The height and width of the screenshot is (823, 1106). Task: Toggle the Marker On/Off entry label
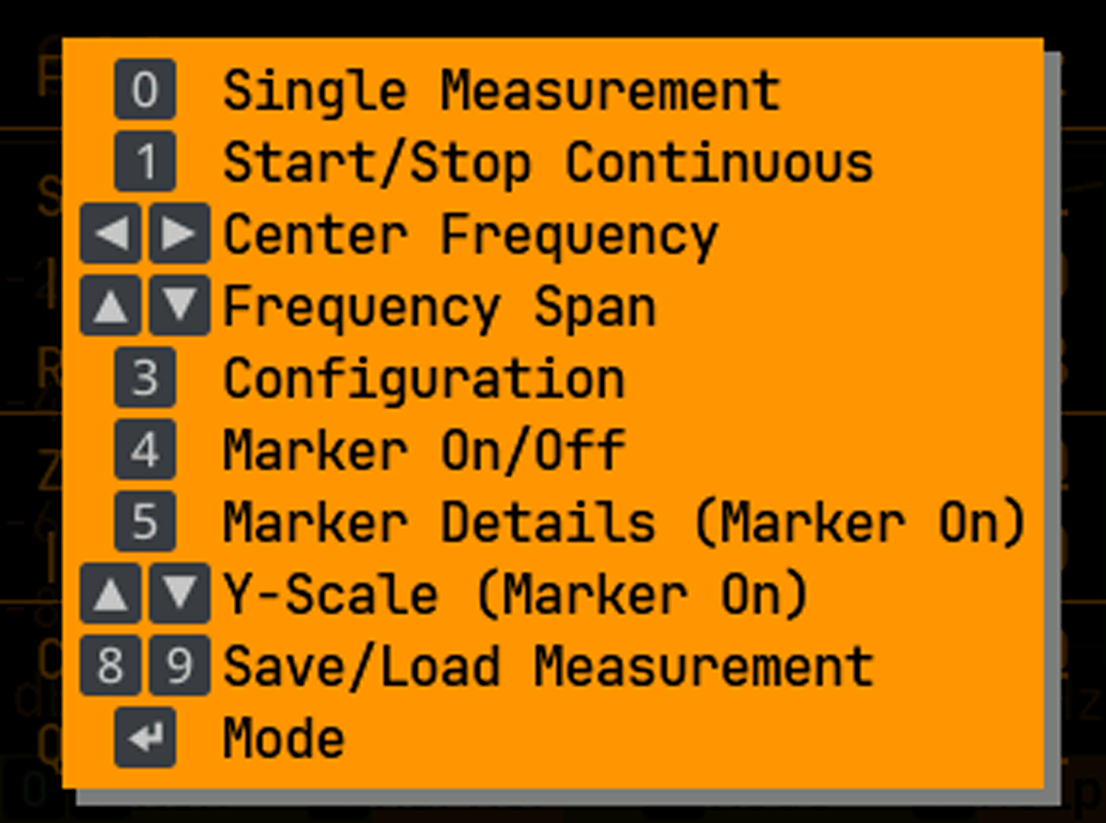tap(423, 451)
